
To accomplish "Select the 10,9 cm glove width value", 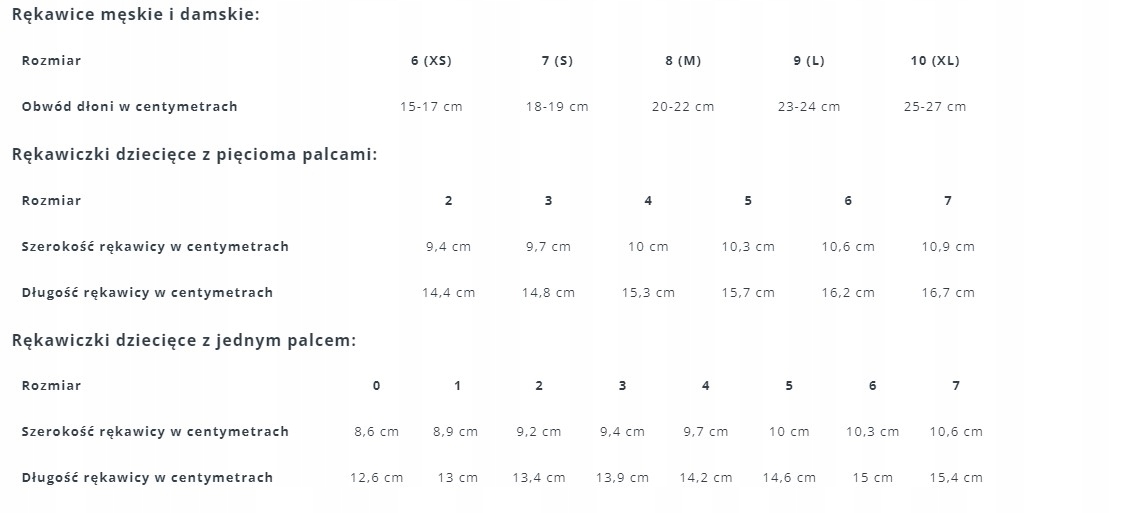I will click(x=948, y=247).
